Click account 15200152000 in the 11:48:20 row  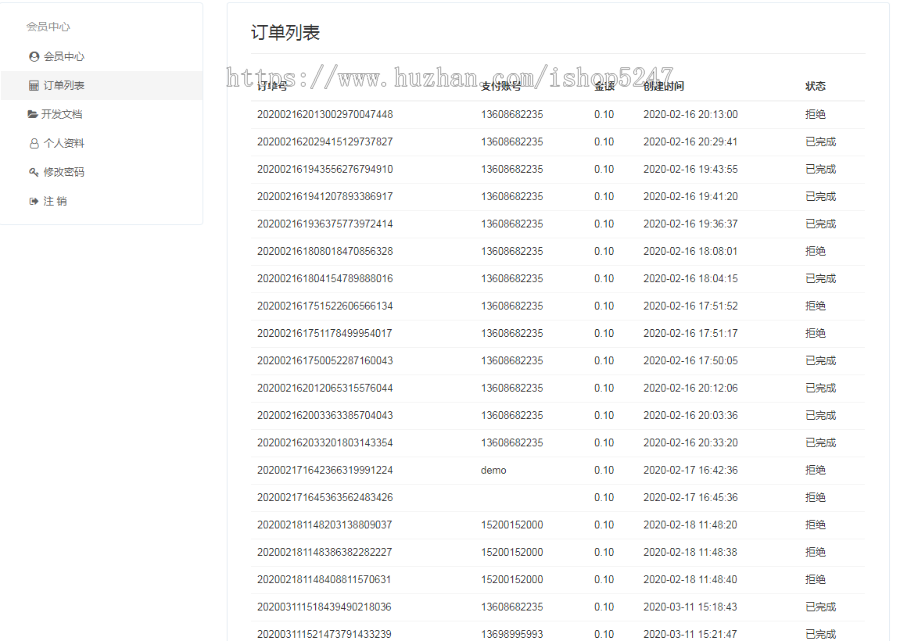coord(512,525)
